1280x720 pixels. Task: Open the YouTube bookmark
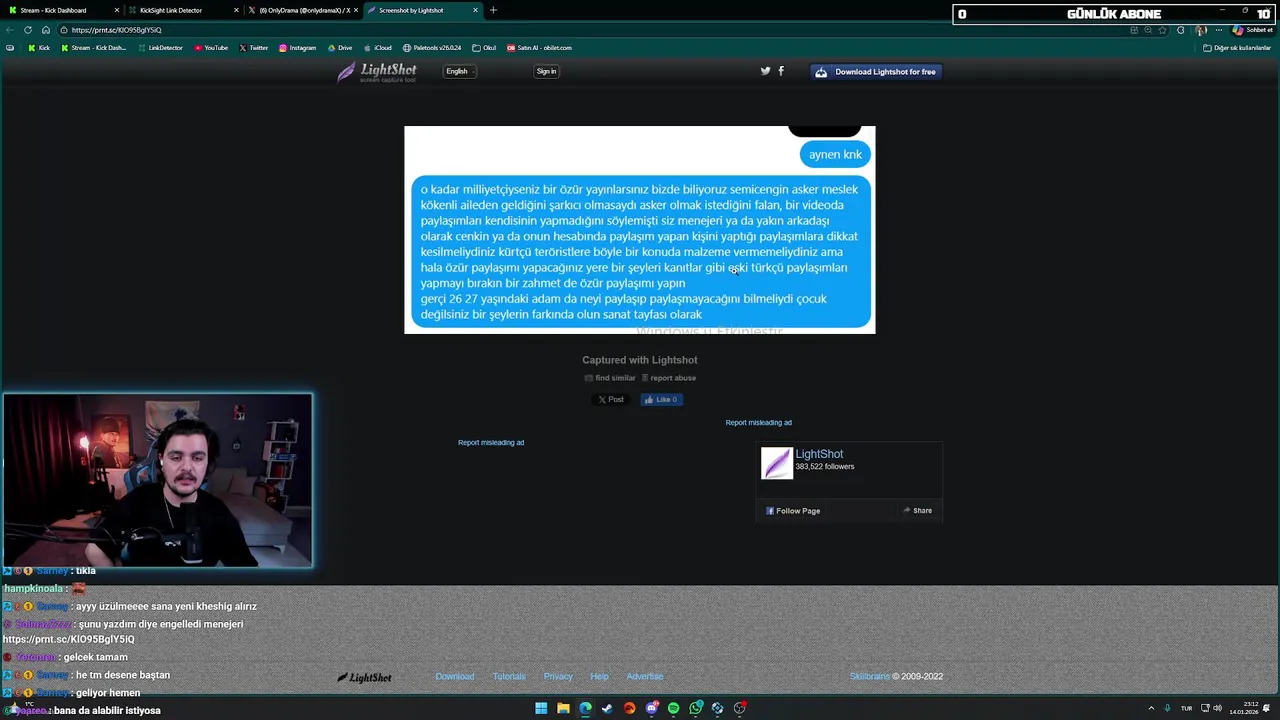[211, 48]
